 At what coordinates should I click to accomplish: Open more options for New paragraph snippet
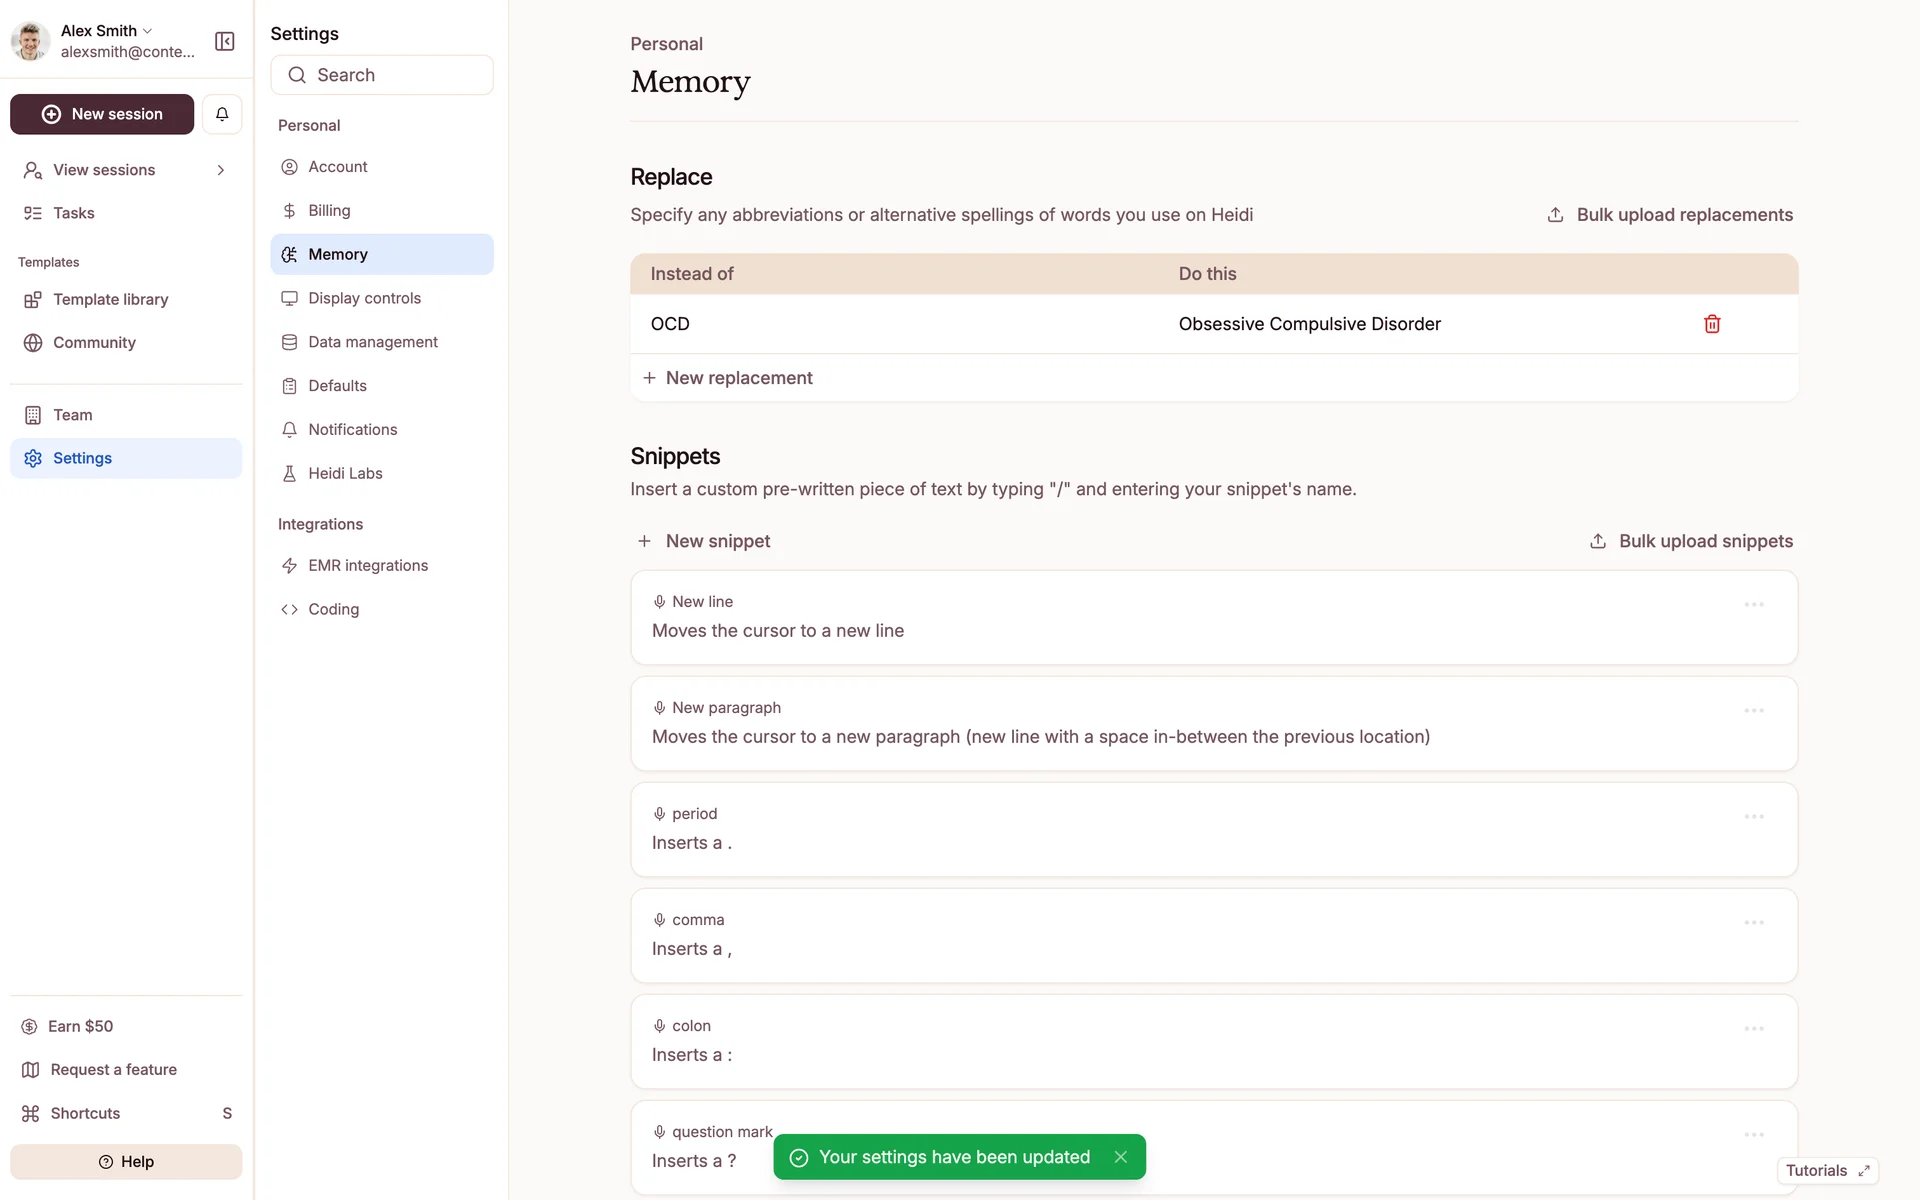point(1754,711)
